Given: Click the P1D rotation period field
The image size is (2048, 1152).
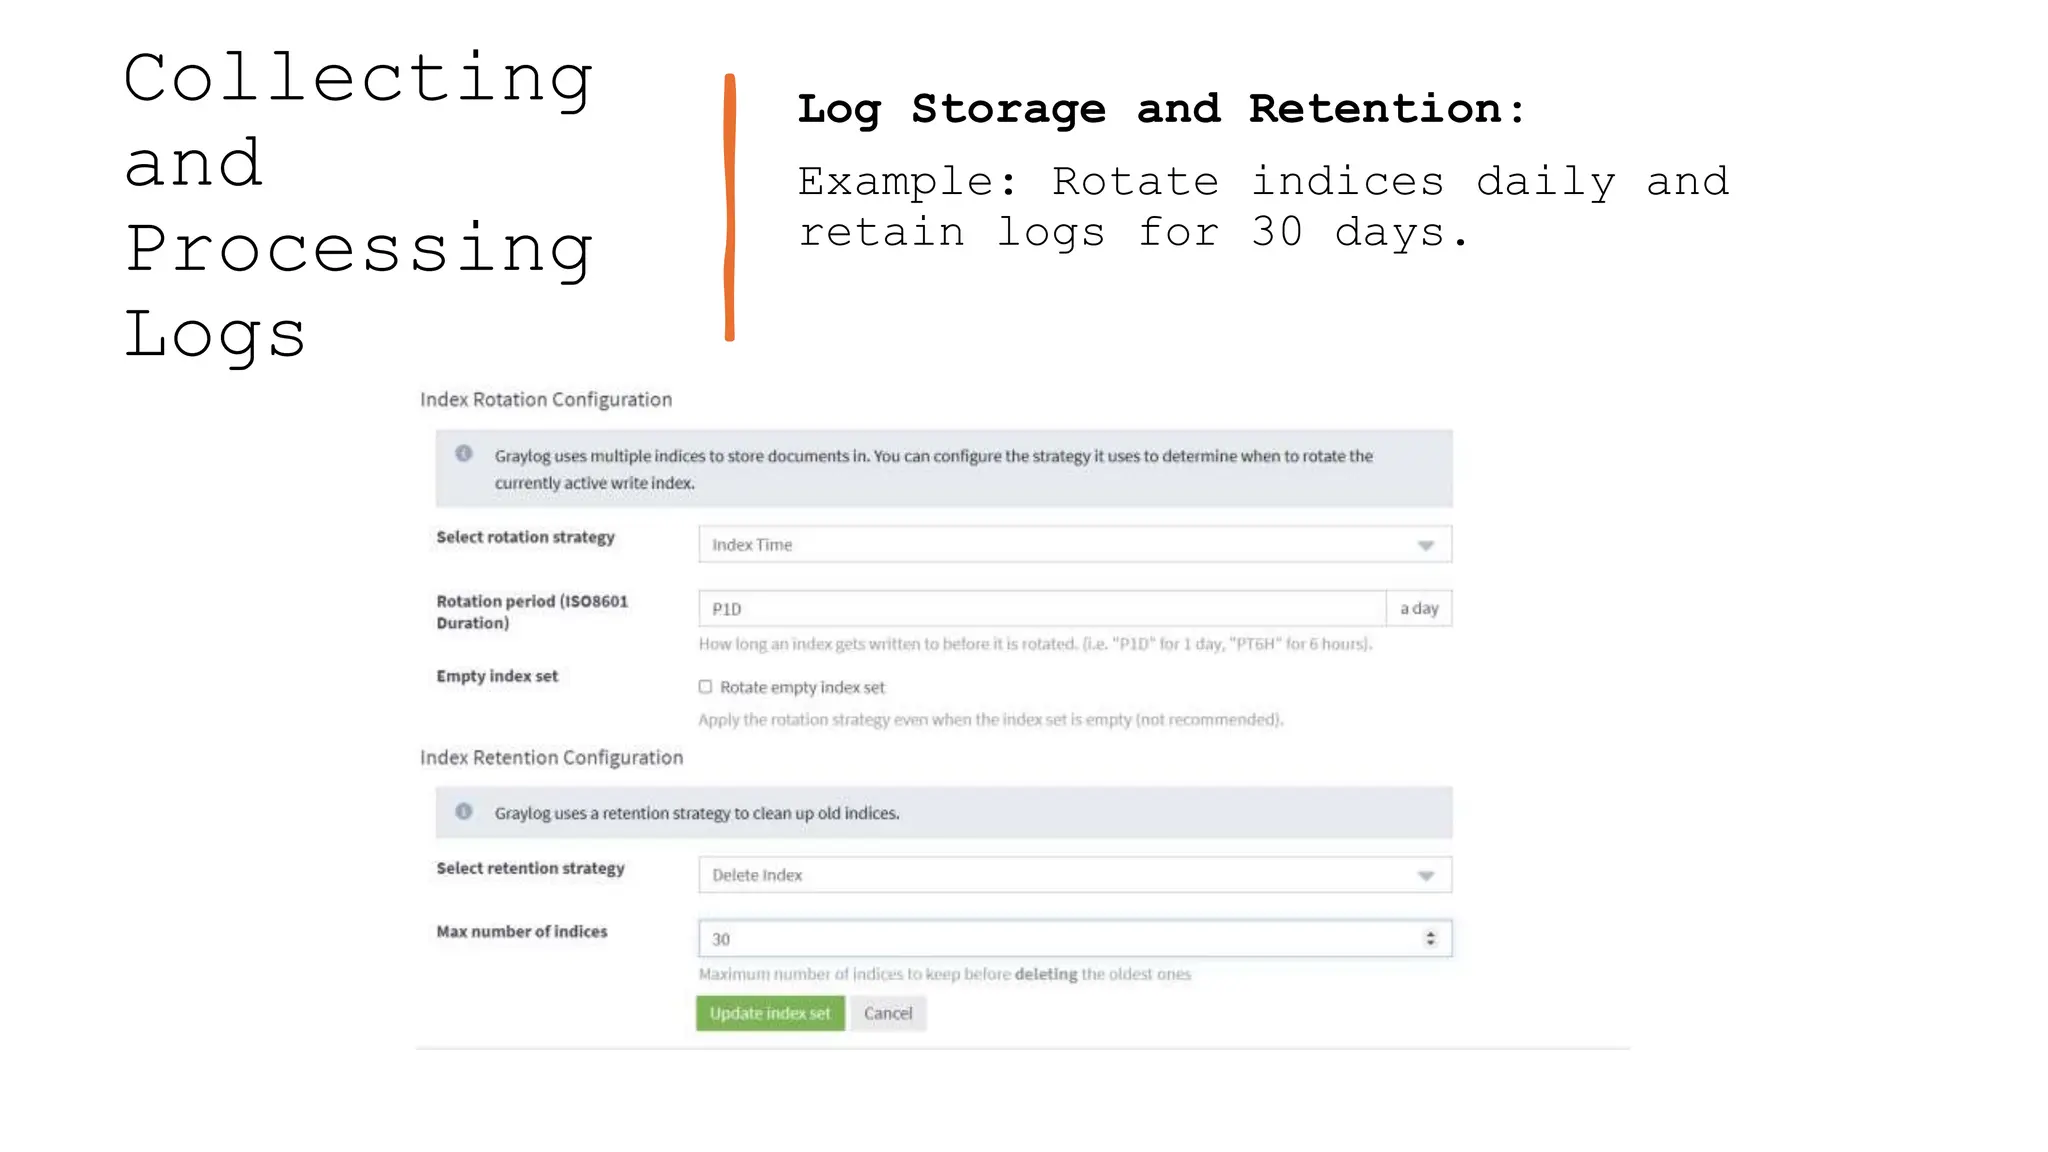Looking at the screenshot, I should pyautogui.click(x=1041, y=608).
